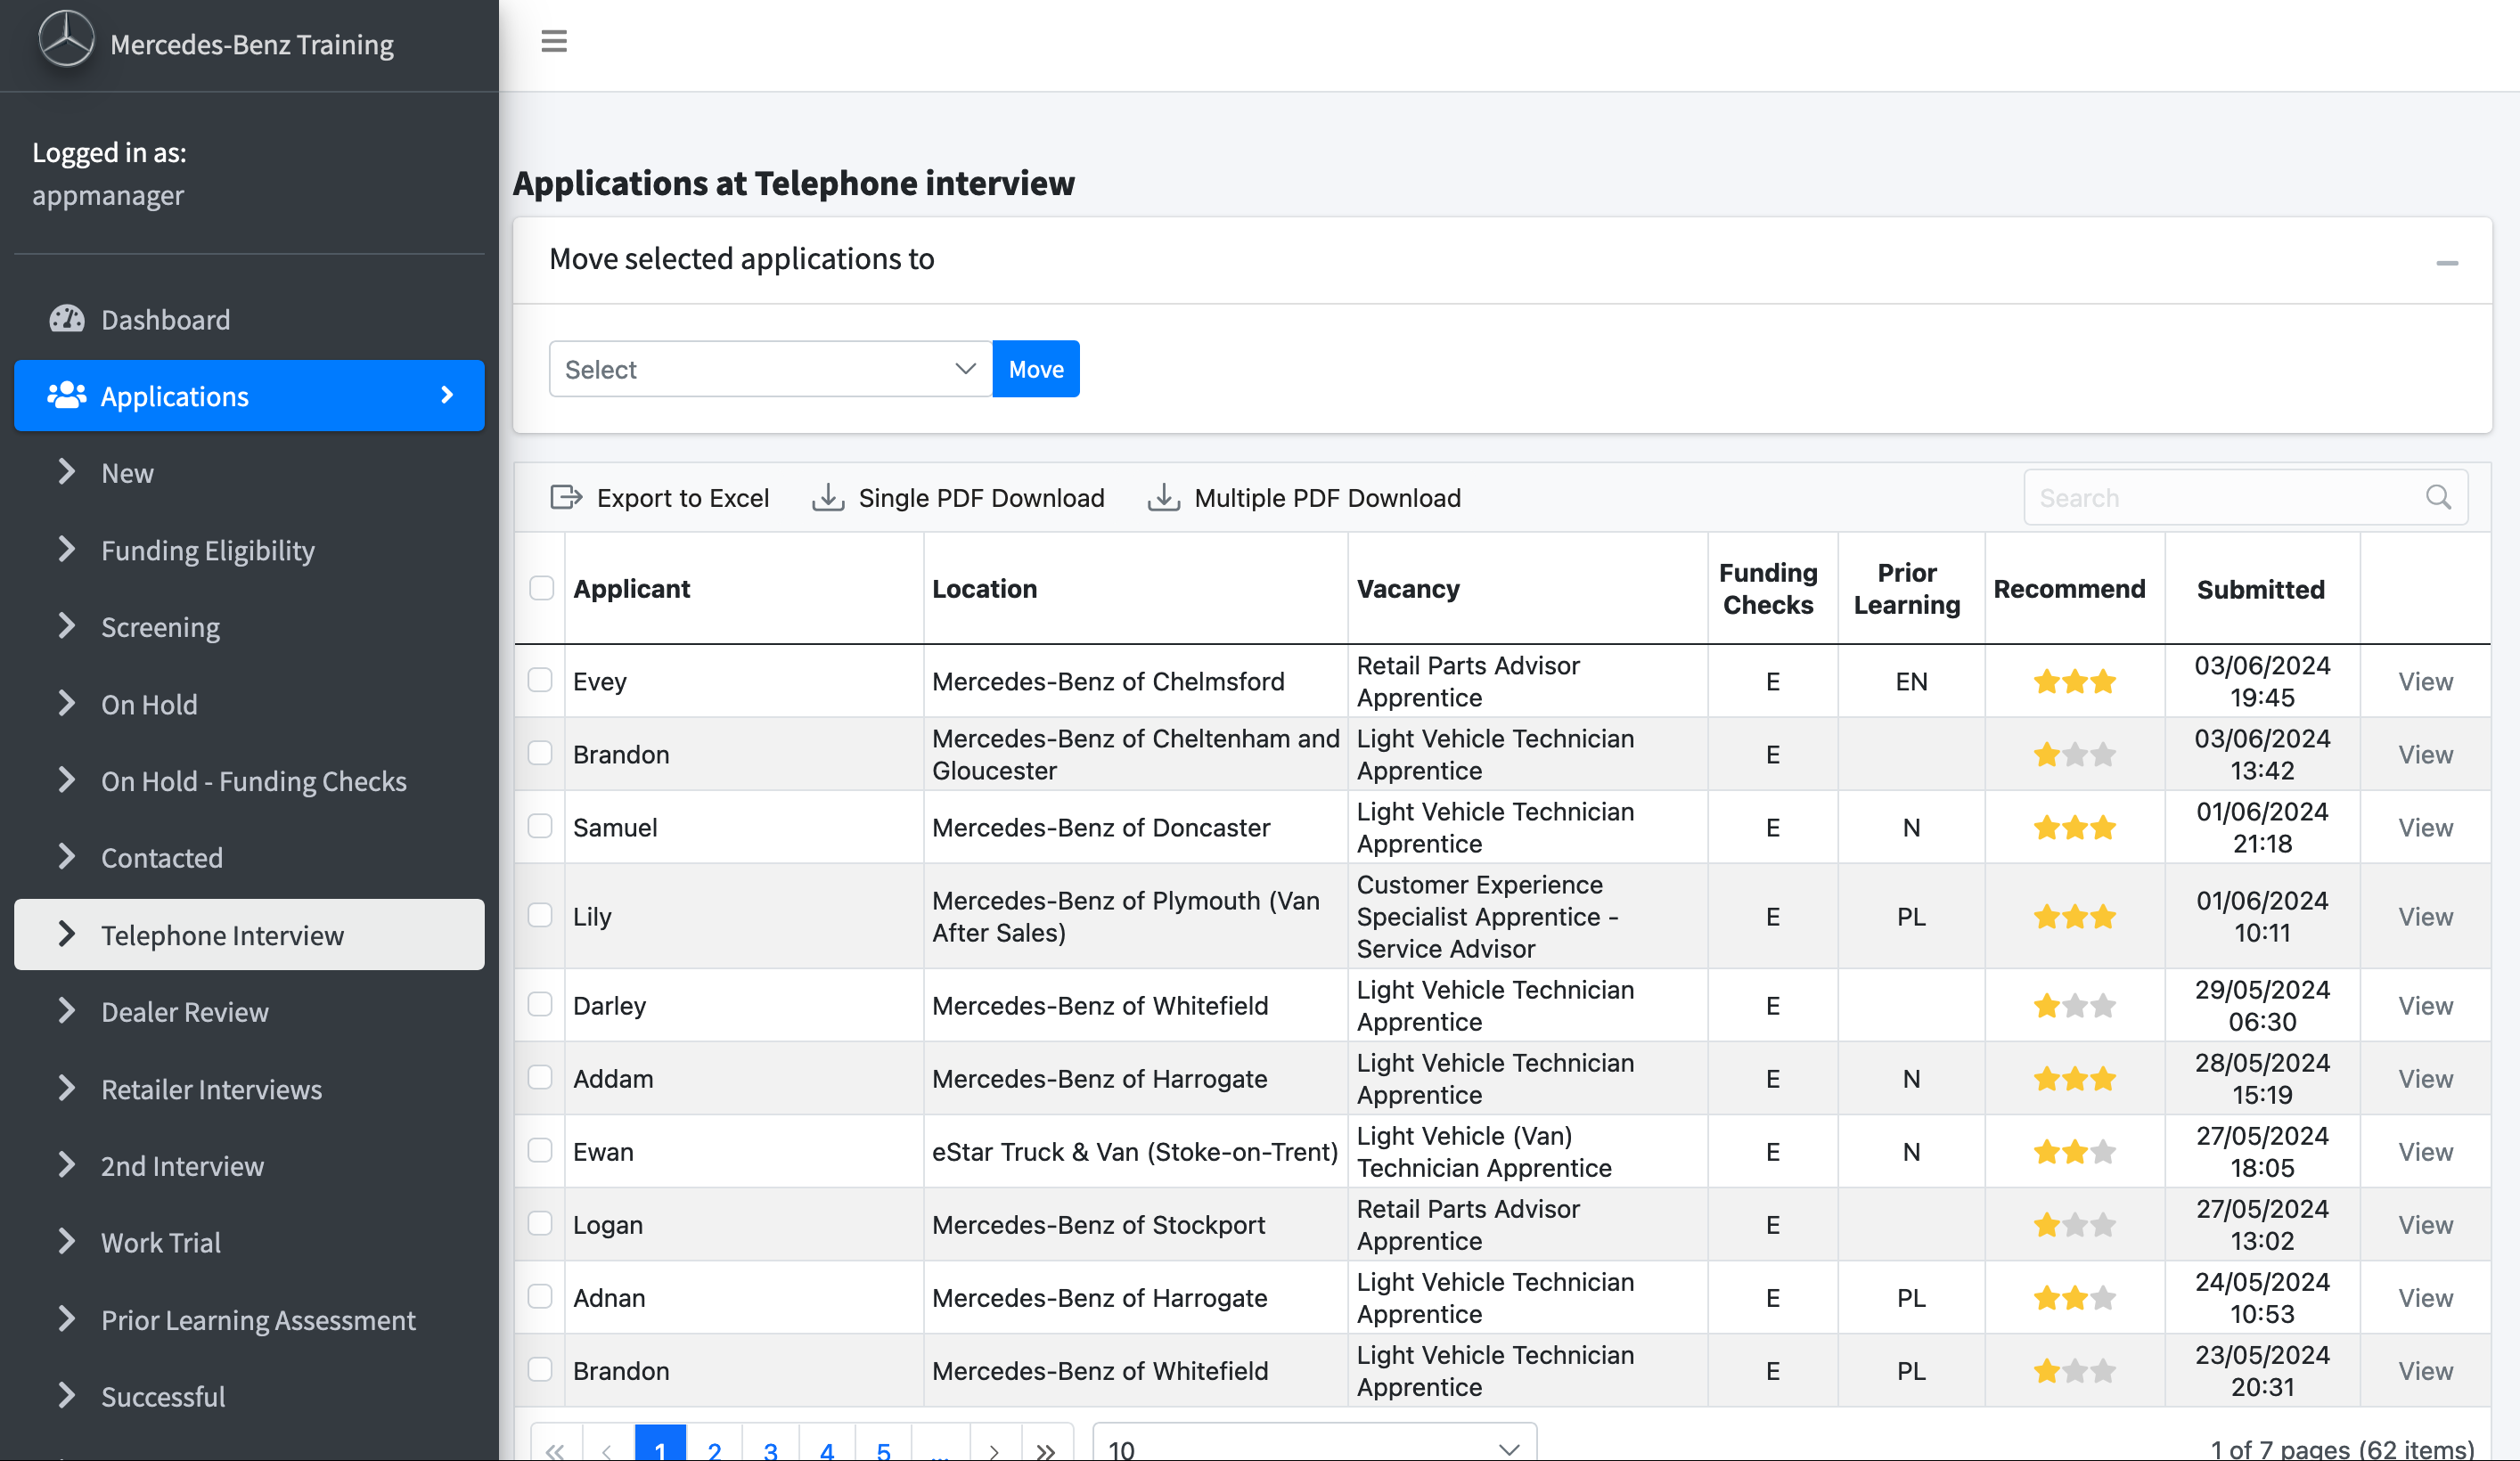Click Logan's one-star rating
The width and height of the screenshot is (2520, 1461).
click(x=2075, y=1225)
